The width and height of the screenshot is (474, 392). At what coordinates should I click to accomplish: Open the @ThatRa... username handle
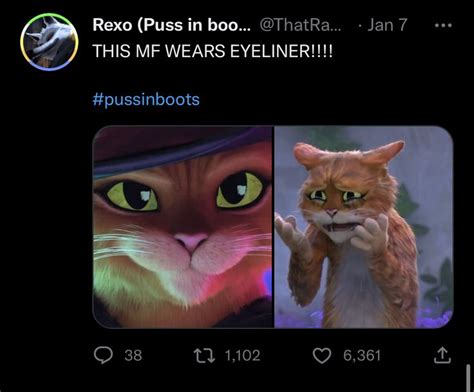(300, 25)
